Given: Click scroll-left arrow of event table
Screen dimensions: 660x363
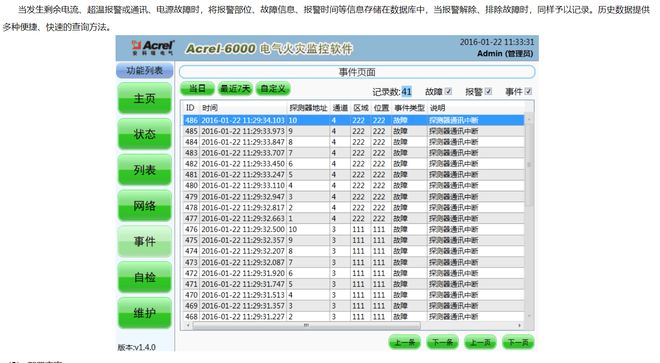Looking at the screenshot, I should coord(187,325).
